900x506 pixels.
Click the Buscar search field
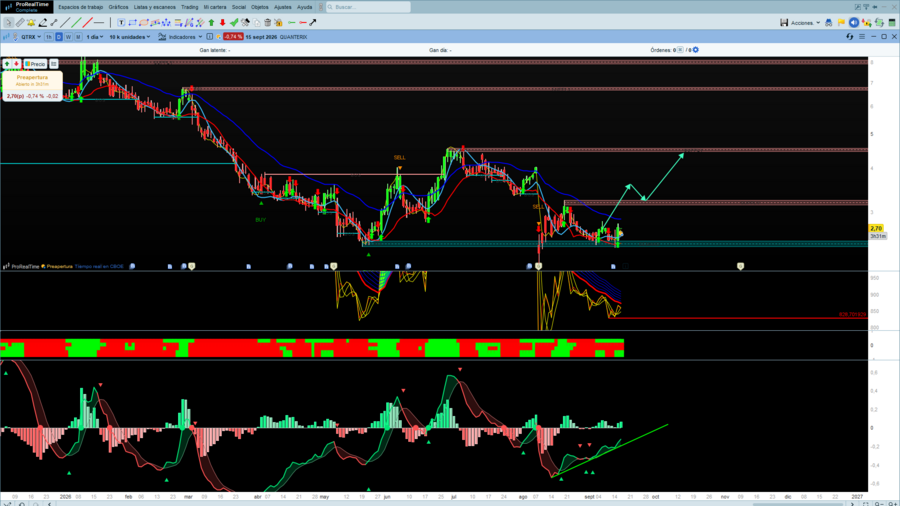(x=368, y=7)
